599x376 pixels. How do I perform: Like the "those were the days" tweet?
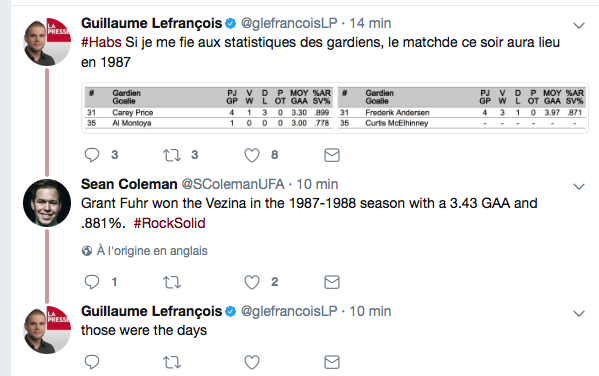252,362
